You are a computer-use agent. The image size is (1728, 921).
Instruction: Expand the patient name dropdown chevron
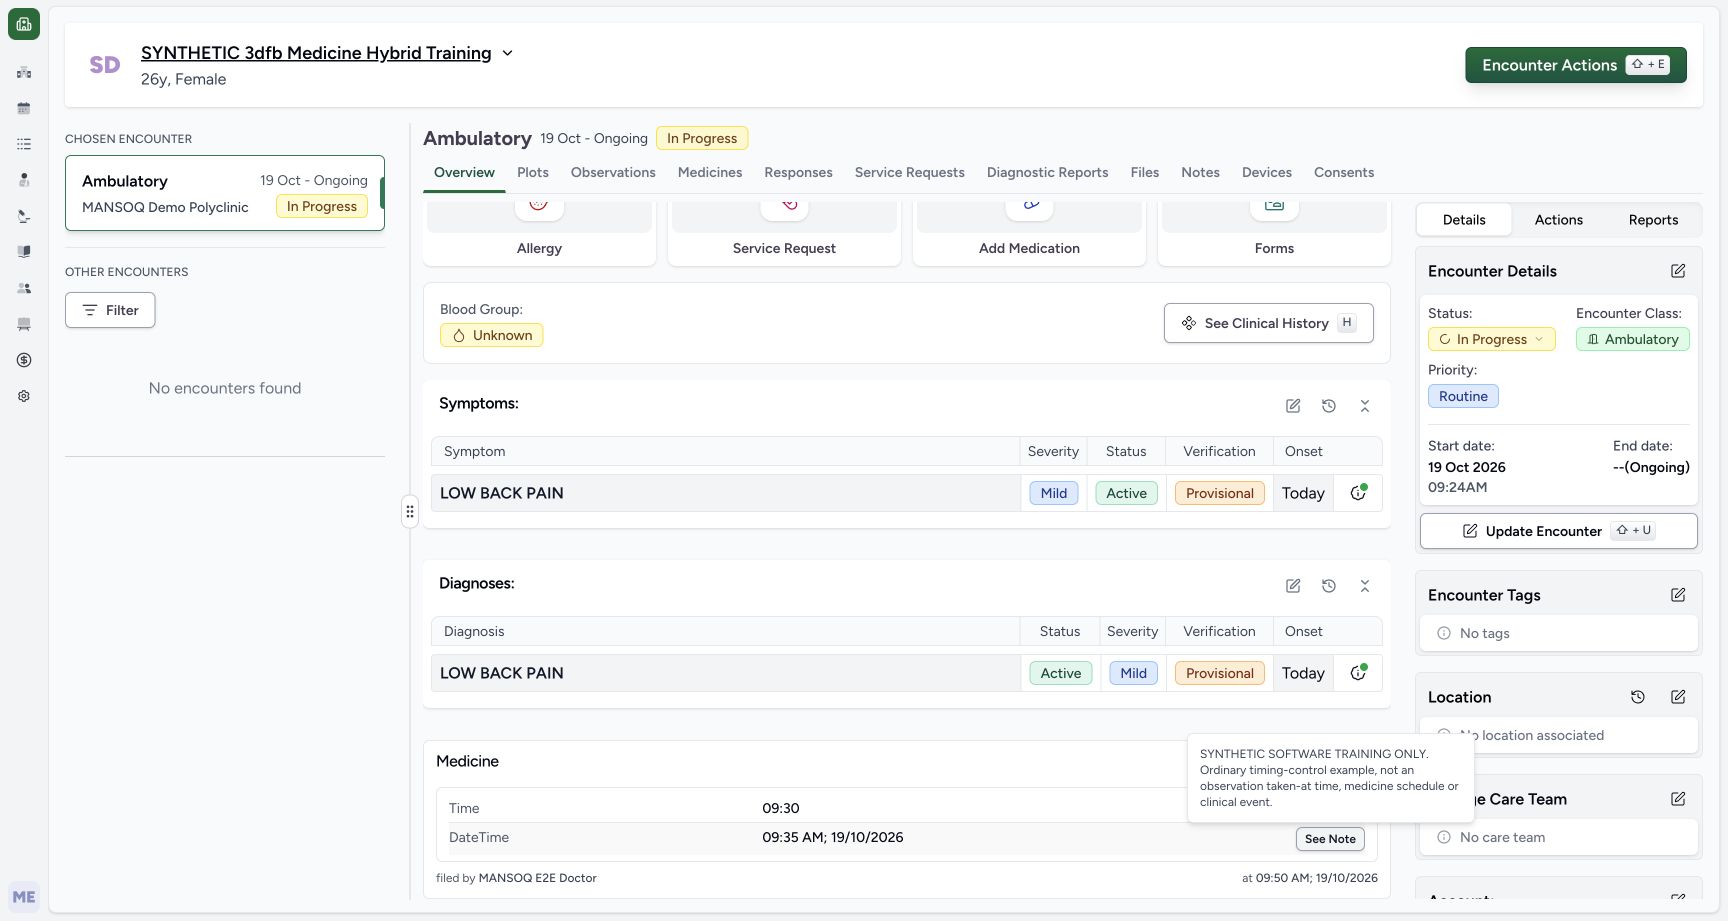point(507,53)
